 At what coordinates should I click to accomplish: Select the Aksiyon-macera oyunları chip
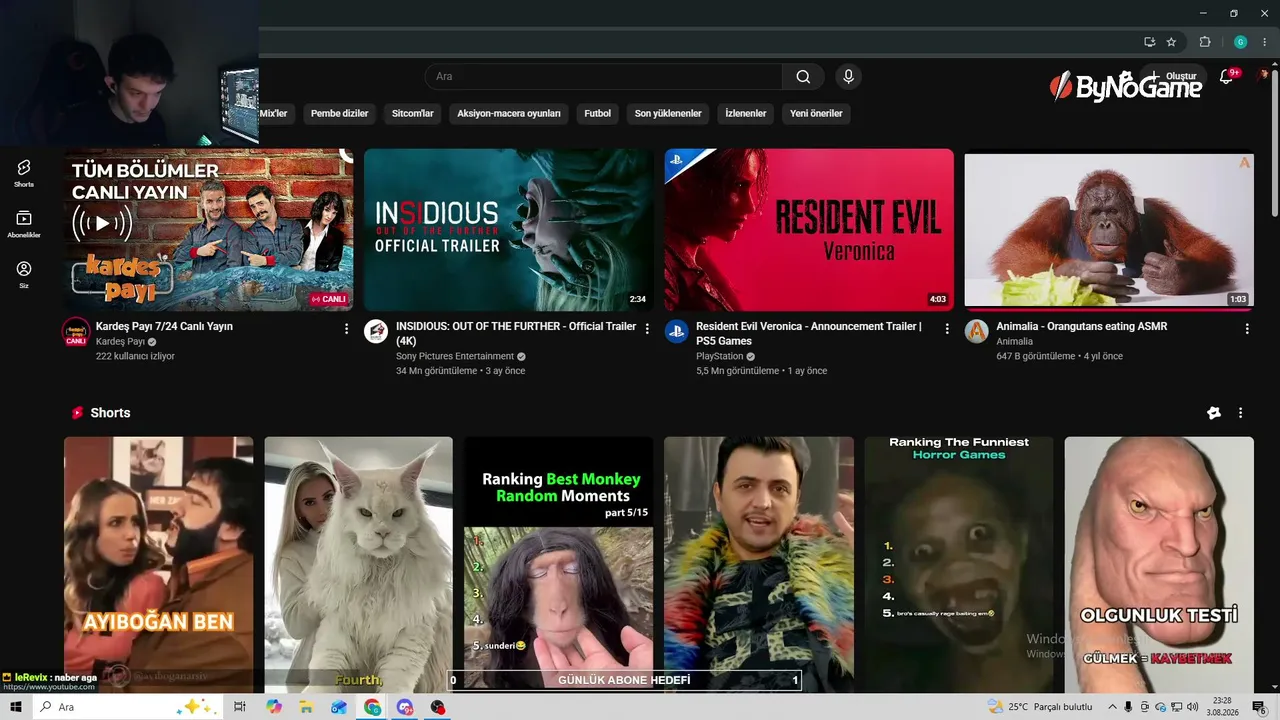509,113
